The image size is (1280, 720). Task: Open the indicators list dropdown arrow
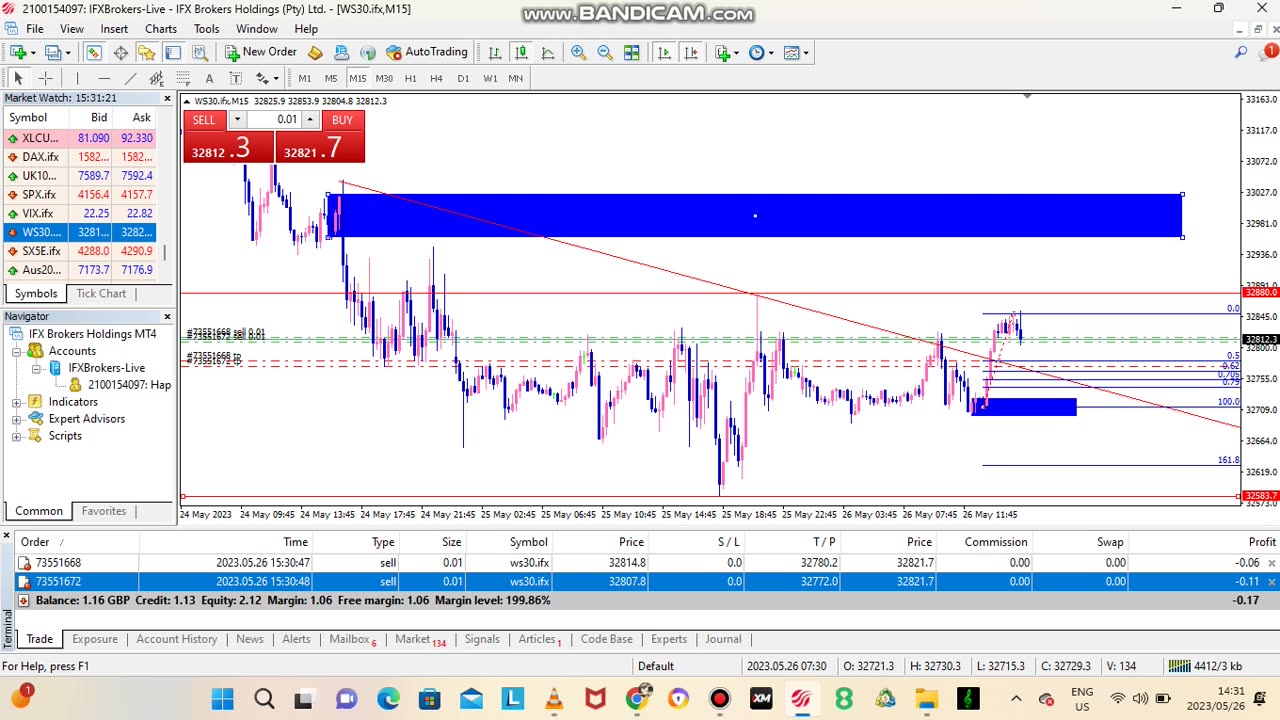pyautogui.click(x=737, y=53)
